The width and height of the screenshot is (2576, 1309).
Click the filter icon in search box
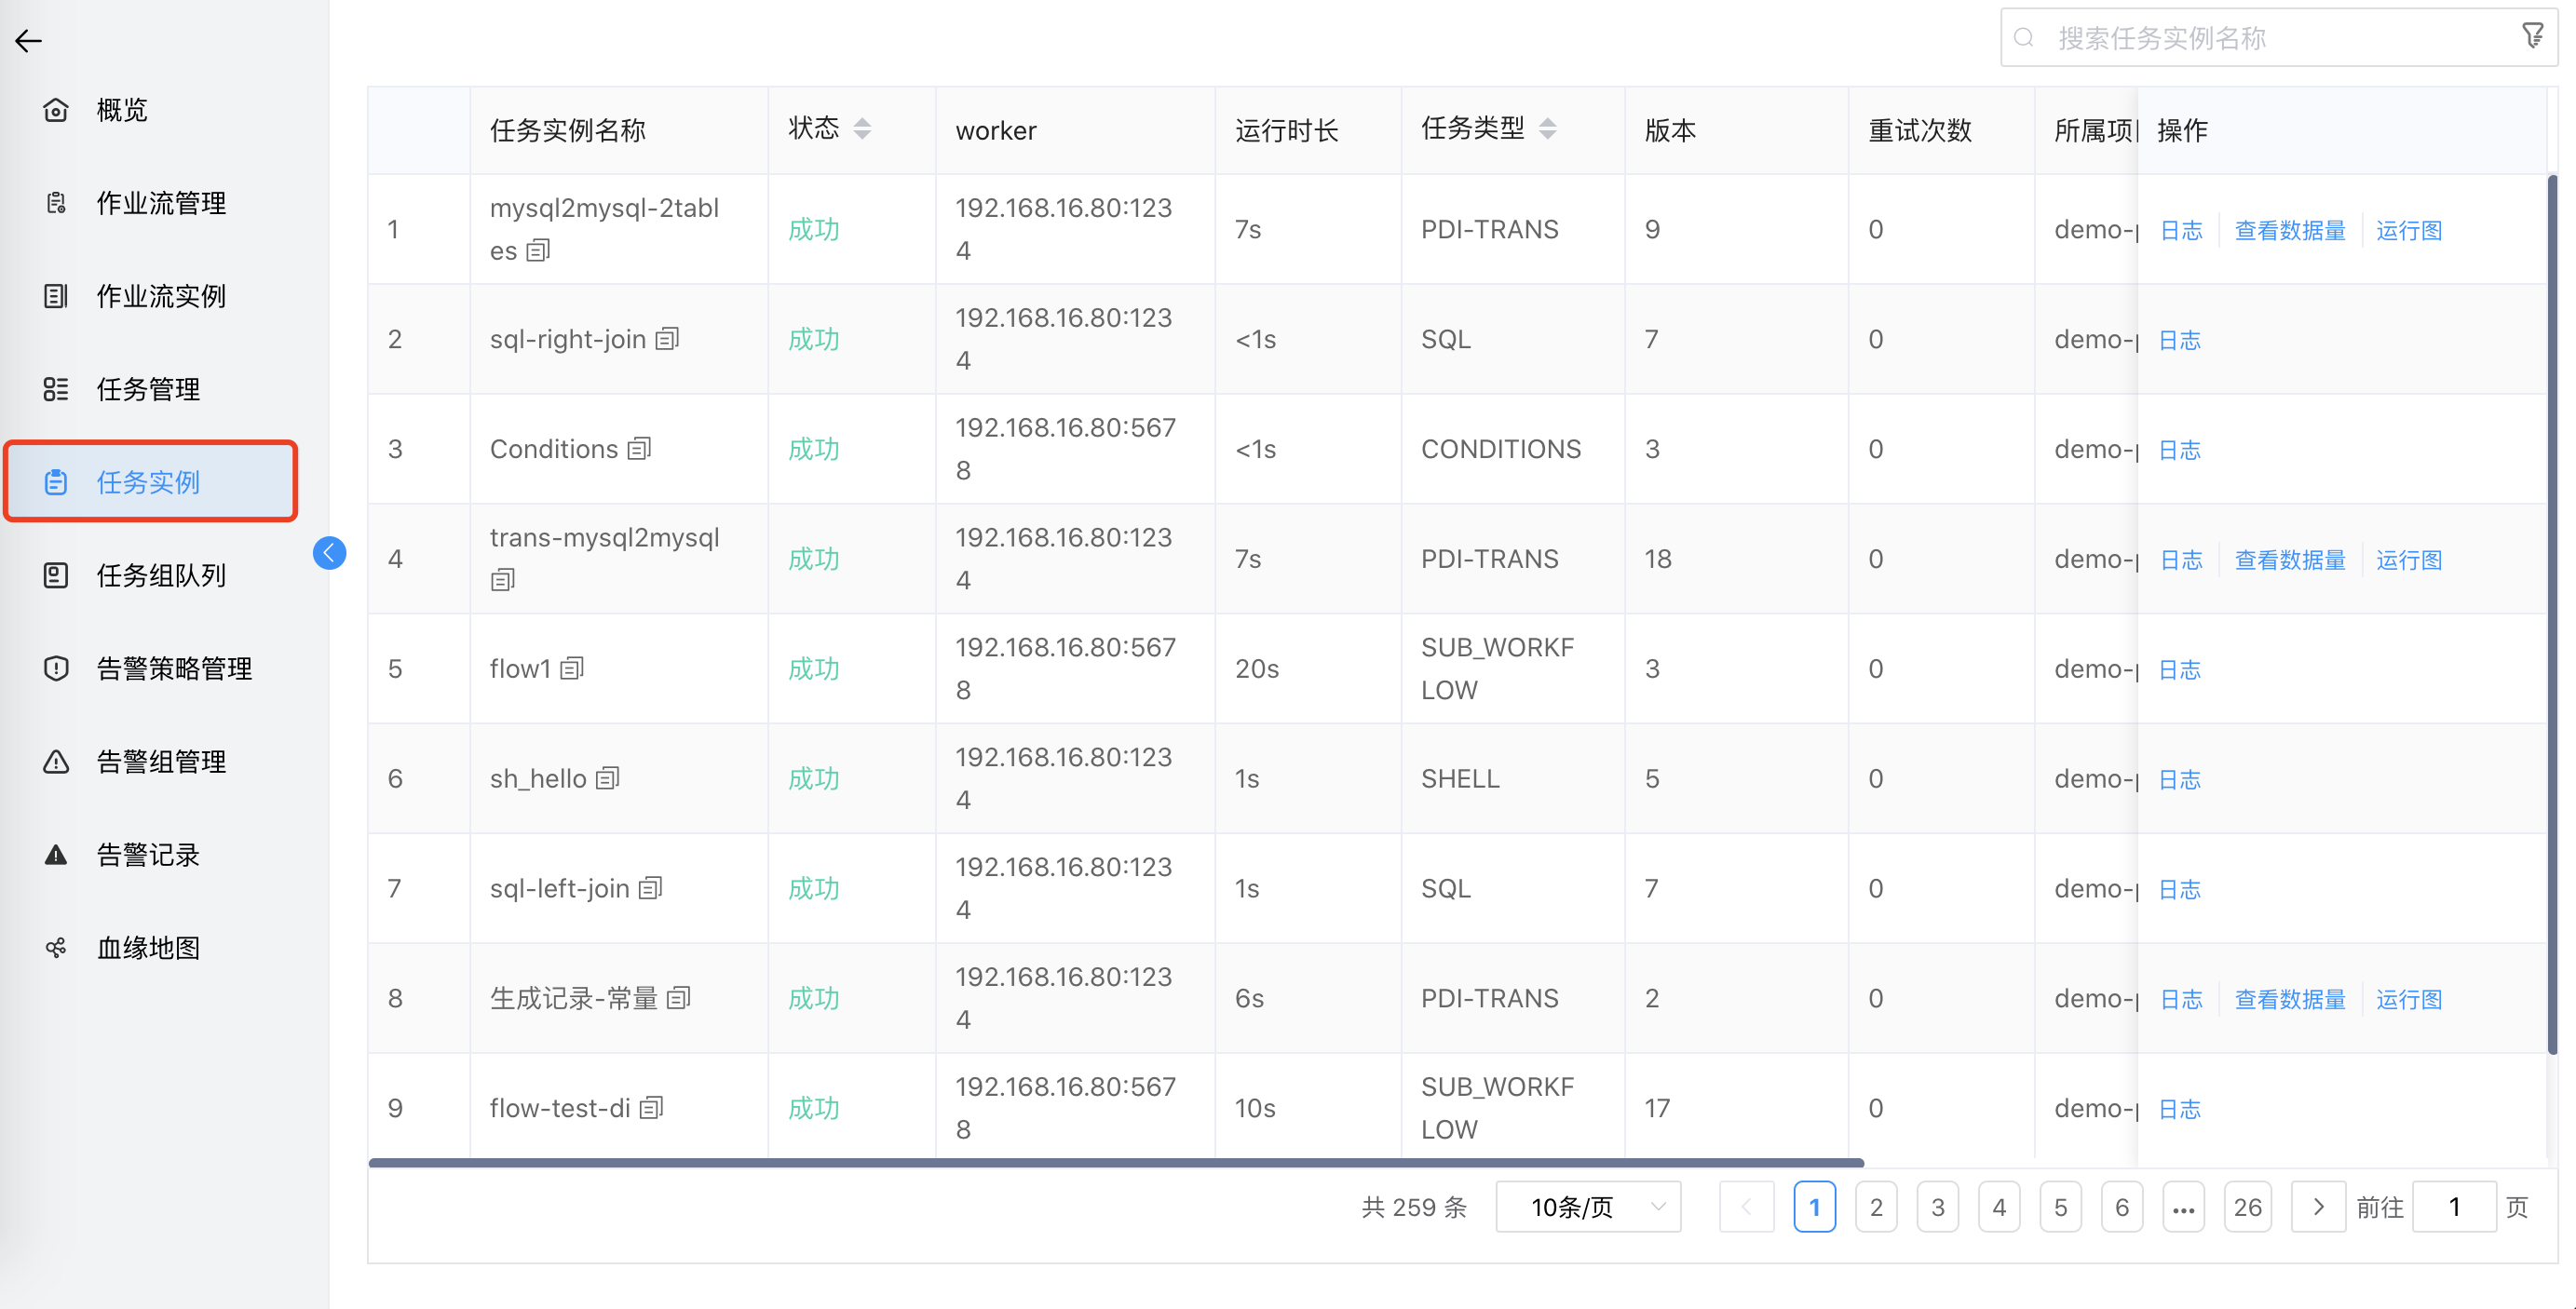(2532, 36)
